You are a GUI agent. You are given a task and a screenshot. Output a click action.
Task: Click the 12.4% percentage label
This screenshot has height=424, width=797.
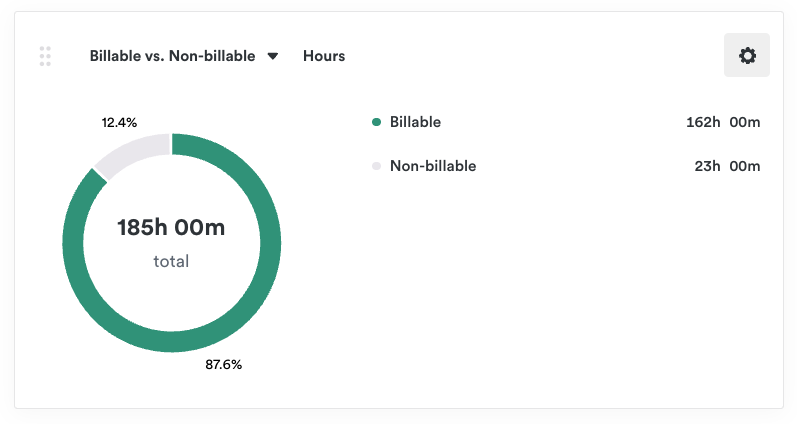click(119, 122)
